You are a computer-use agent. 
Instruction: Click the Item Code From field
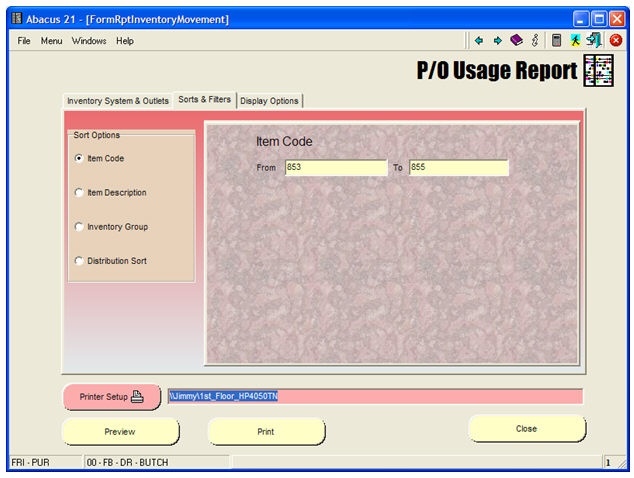(335, 168)
